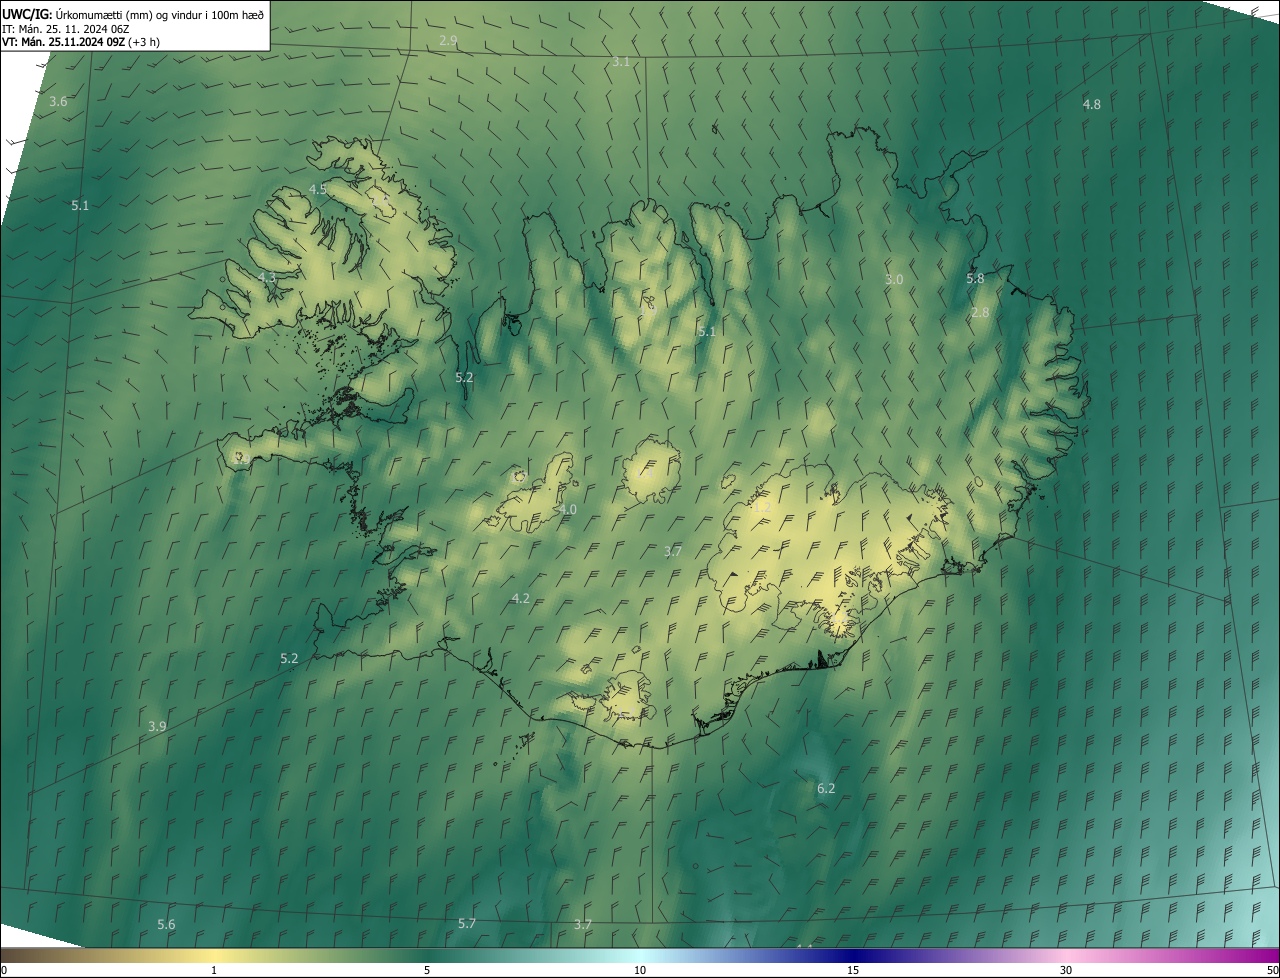Click the 3.0 value in northeast Iceland

[x=894, y=280]
